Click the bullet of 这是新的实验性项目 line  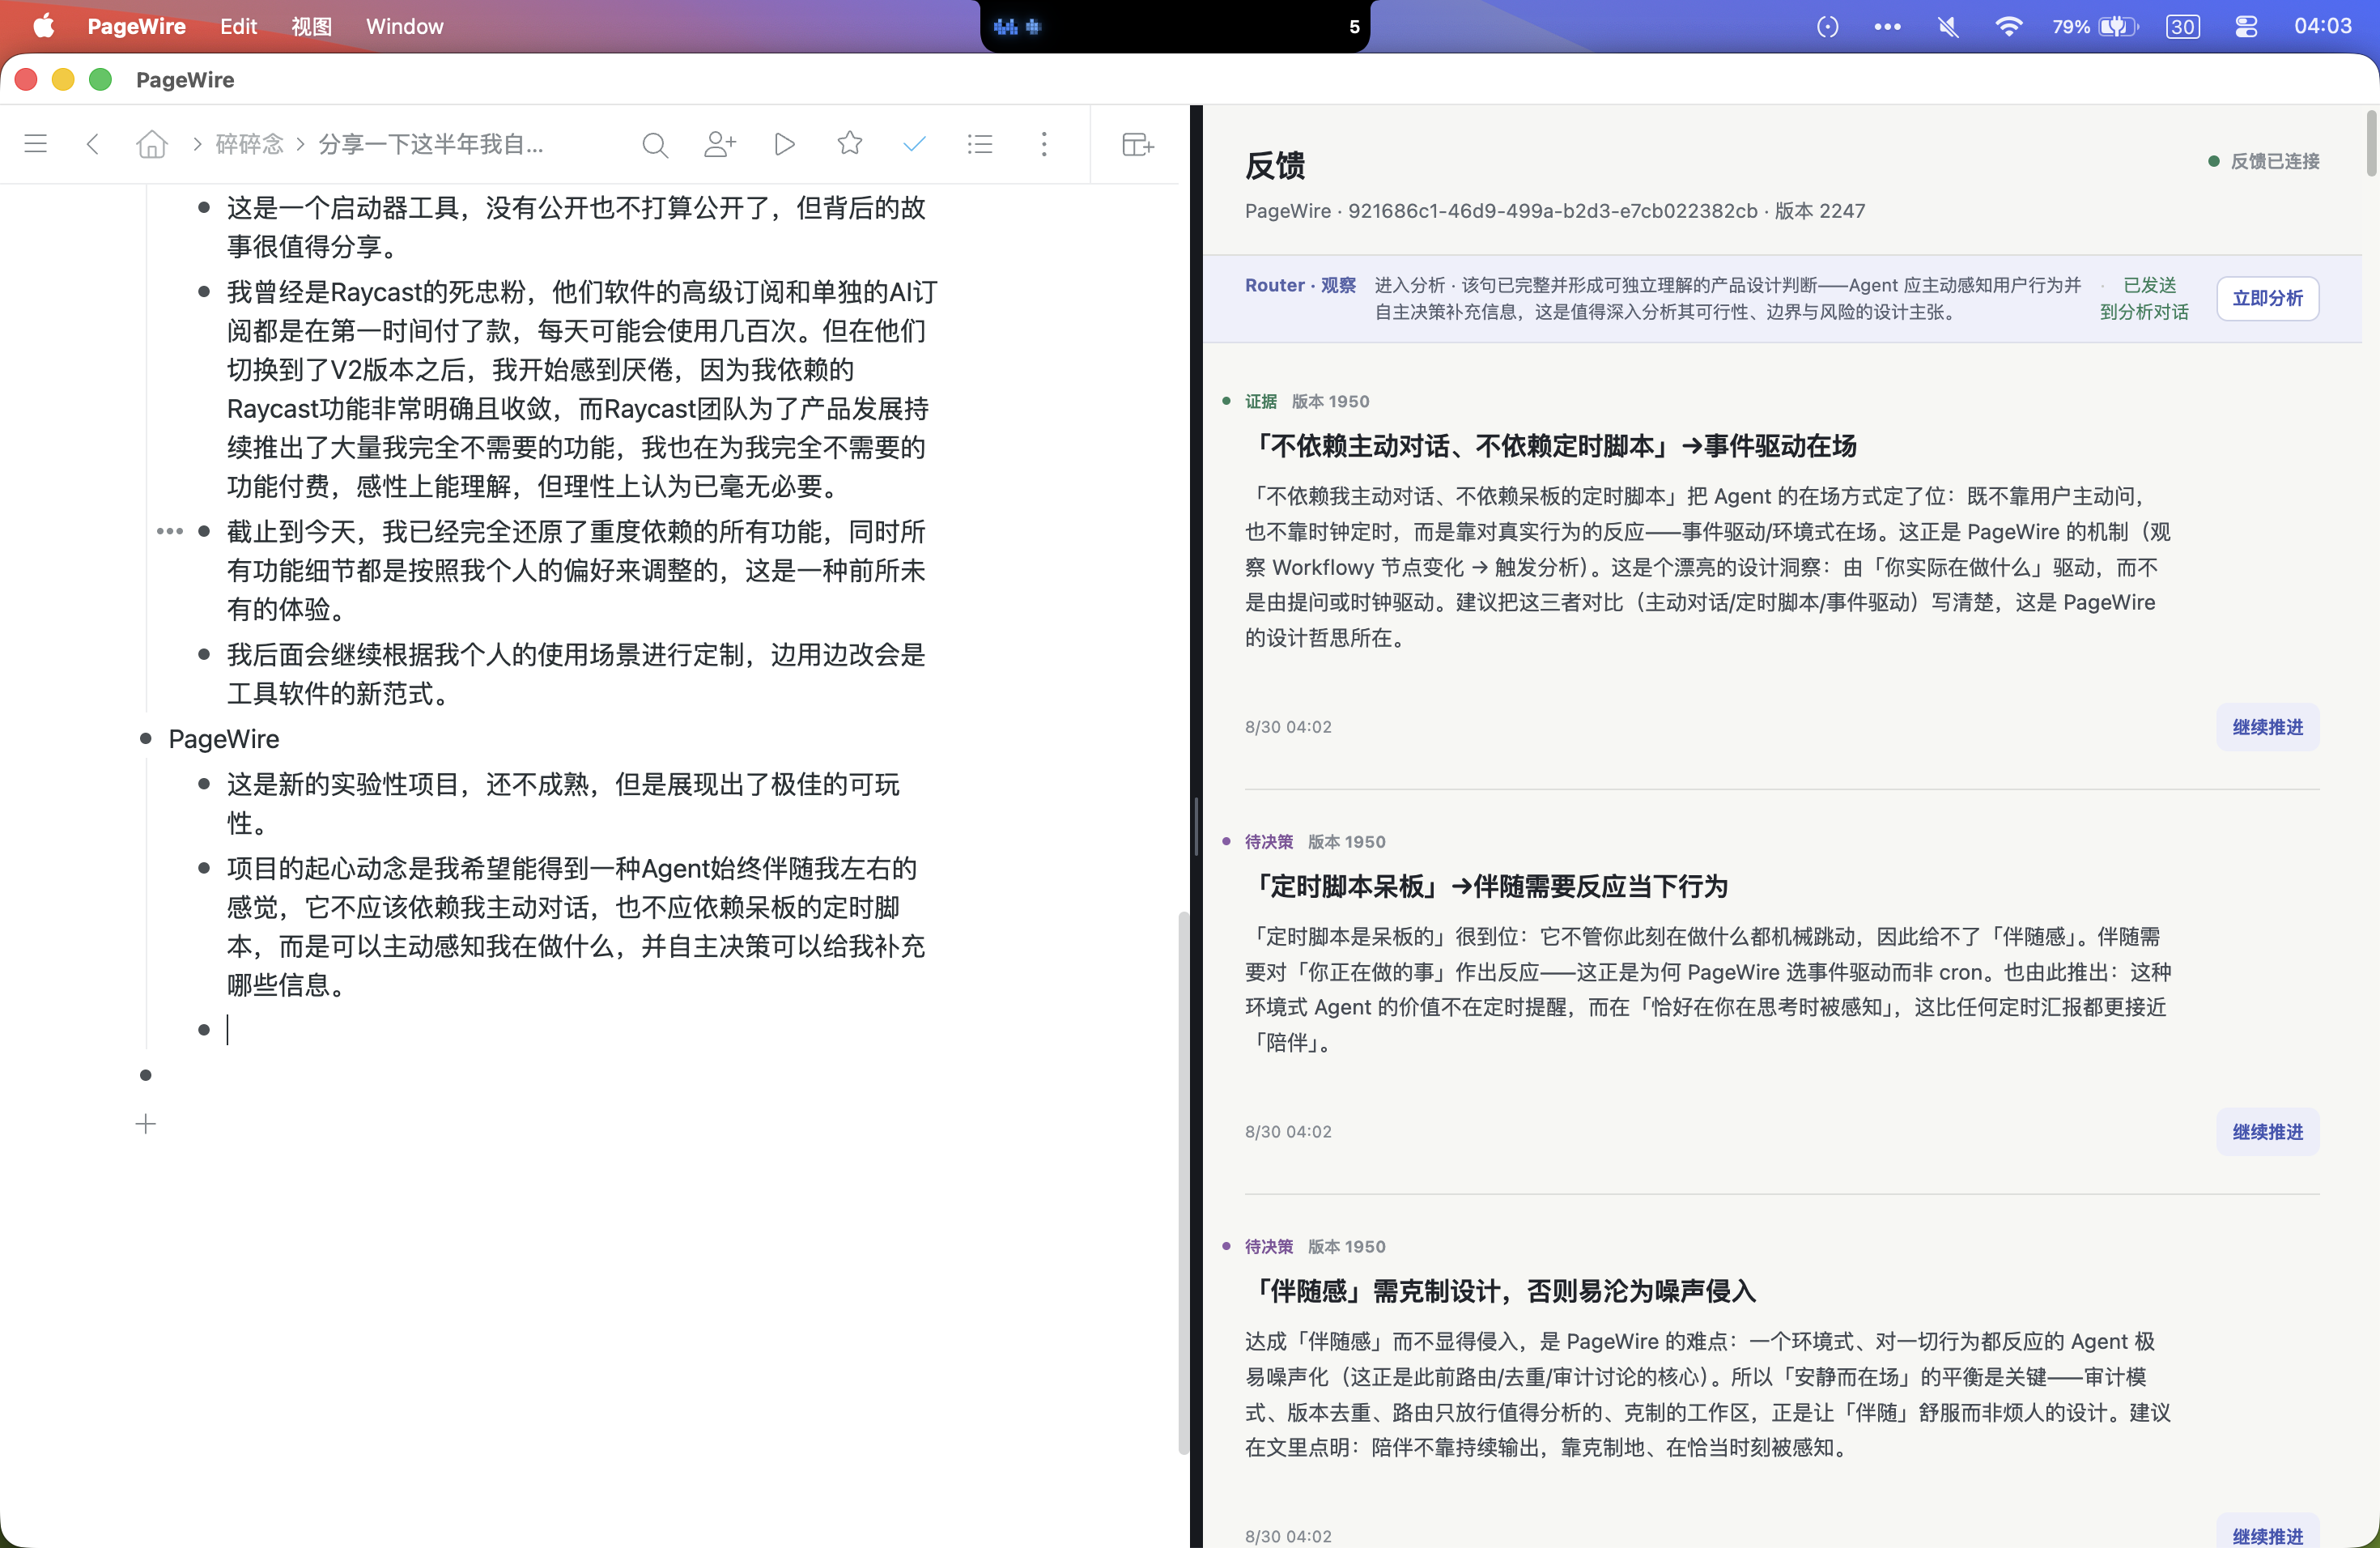coord(204,785)
